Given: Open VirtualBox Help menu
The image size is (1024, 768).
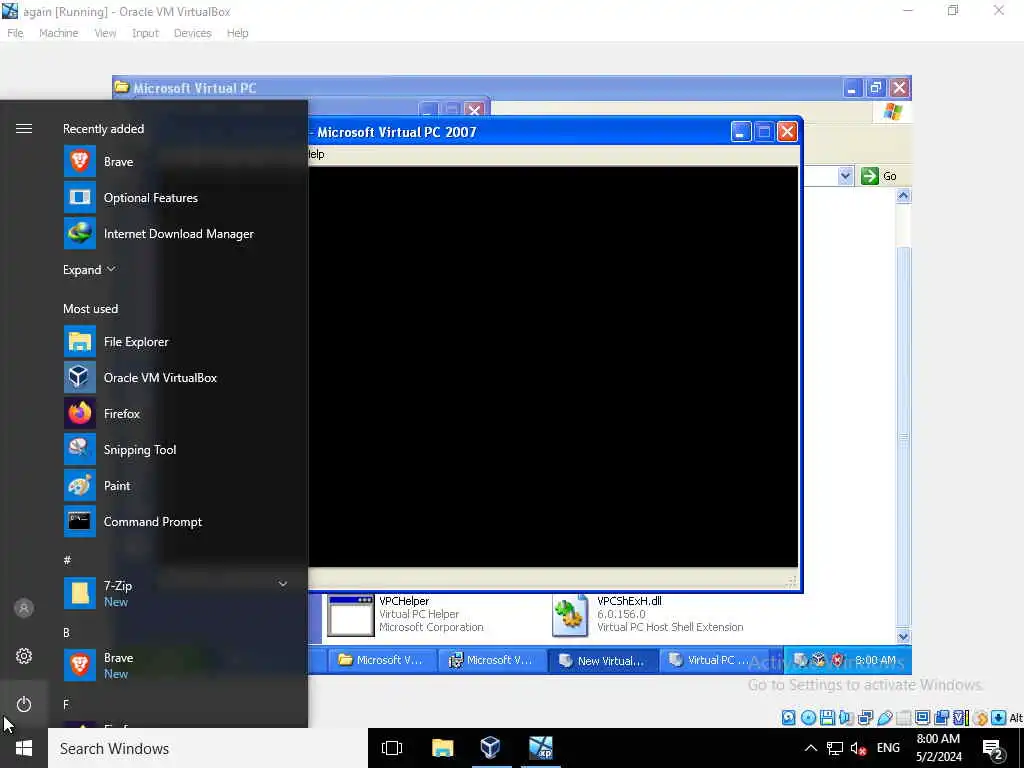Looking at the screenshot, I should click(237, 33).
